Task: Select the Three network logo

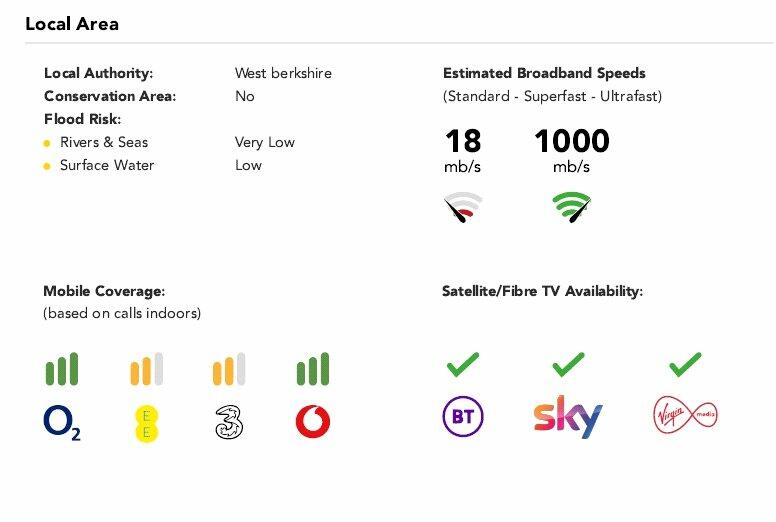Action: [229, 422]
